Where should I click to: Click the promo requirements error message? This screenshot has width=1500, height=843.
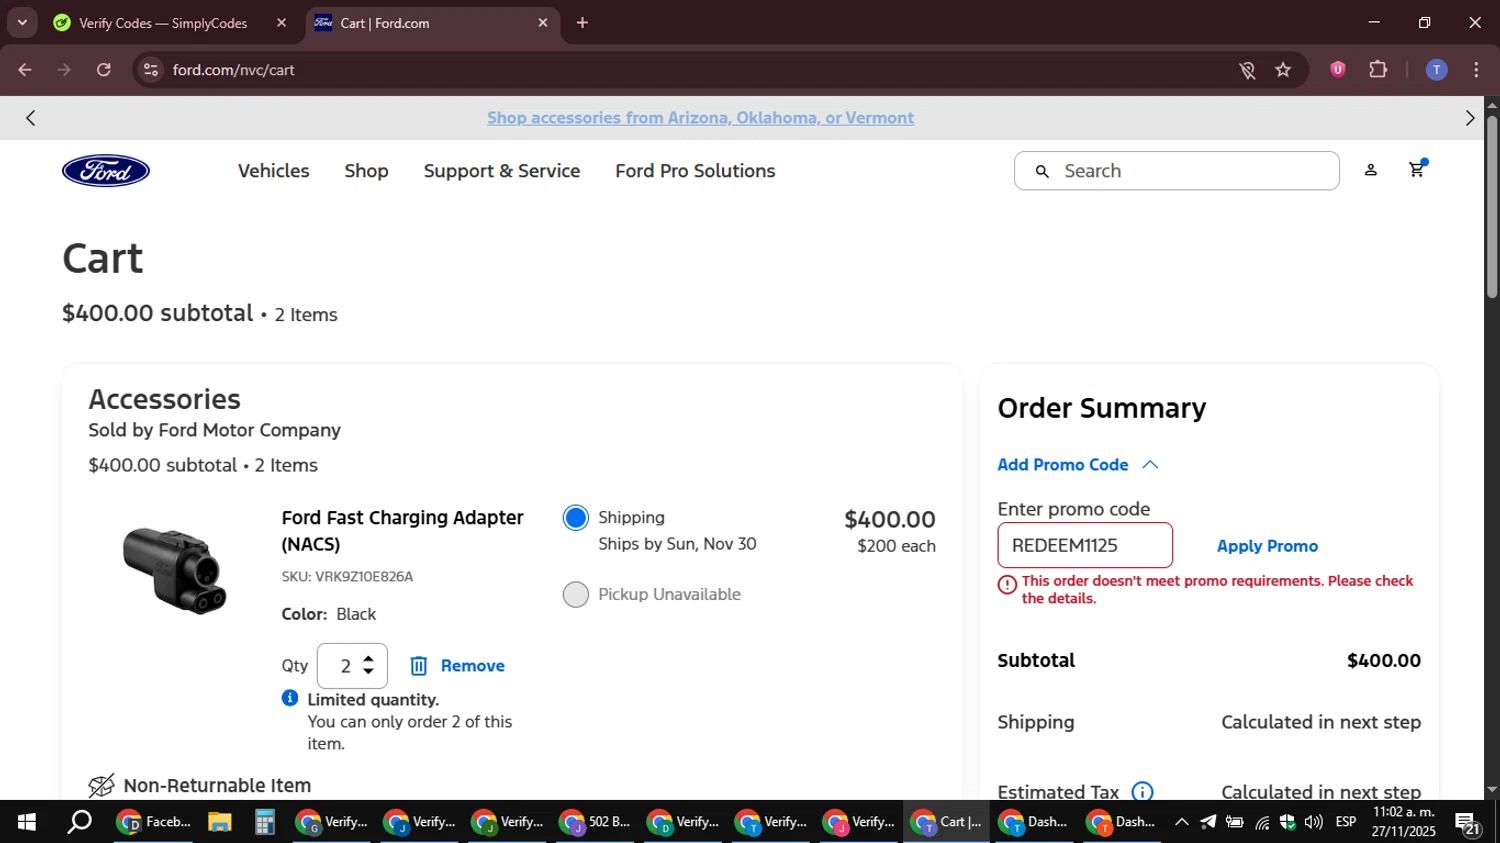(x=1217, y=590)
